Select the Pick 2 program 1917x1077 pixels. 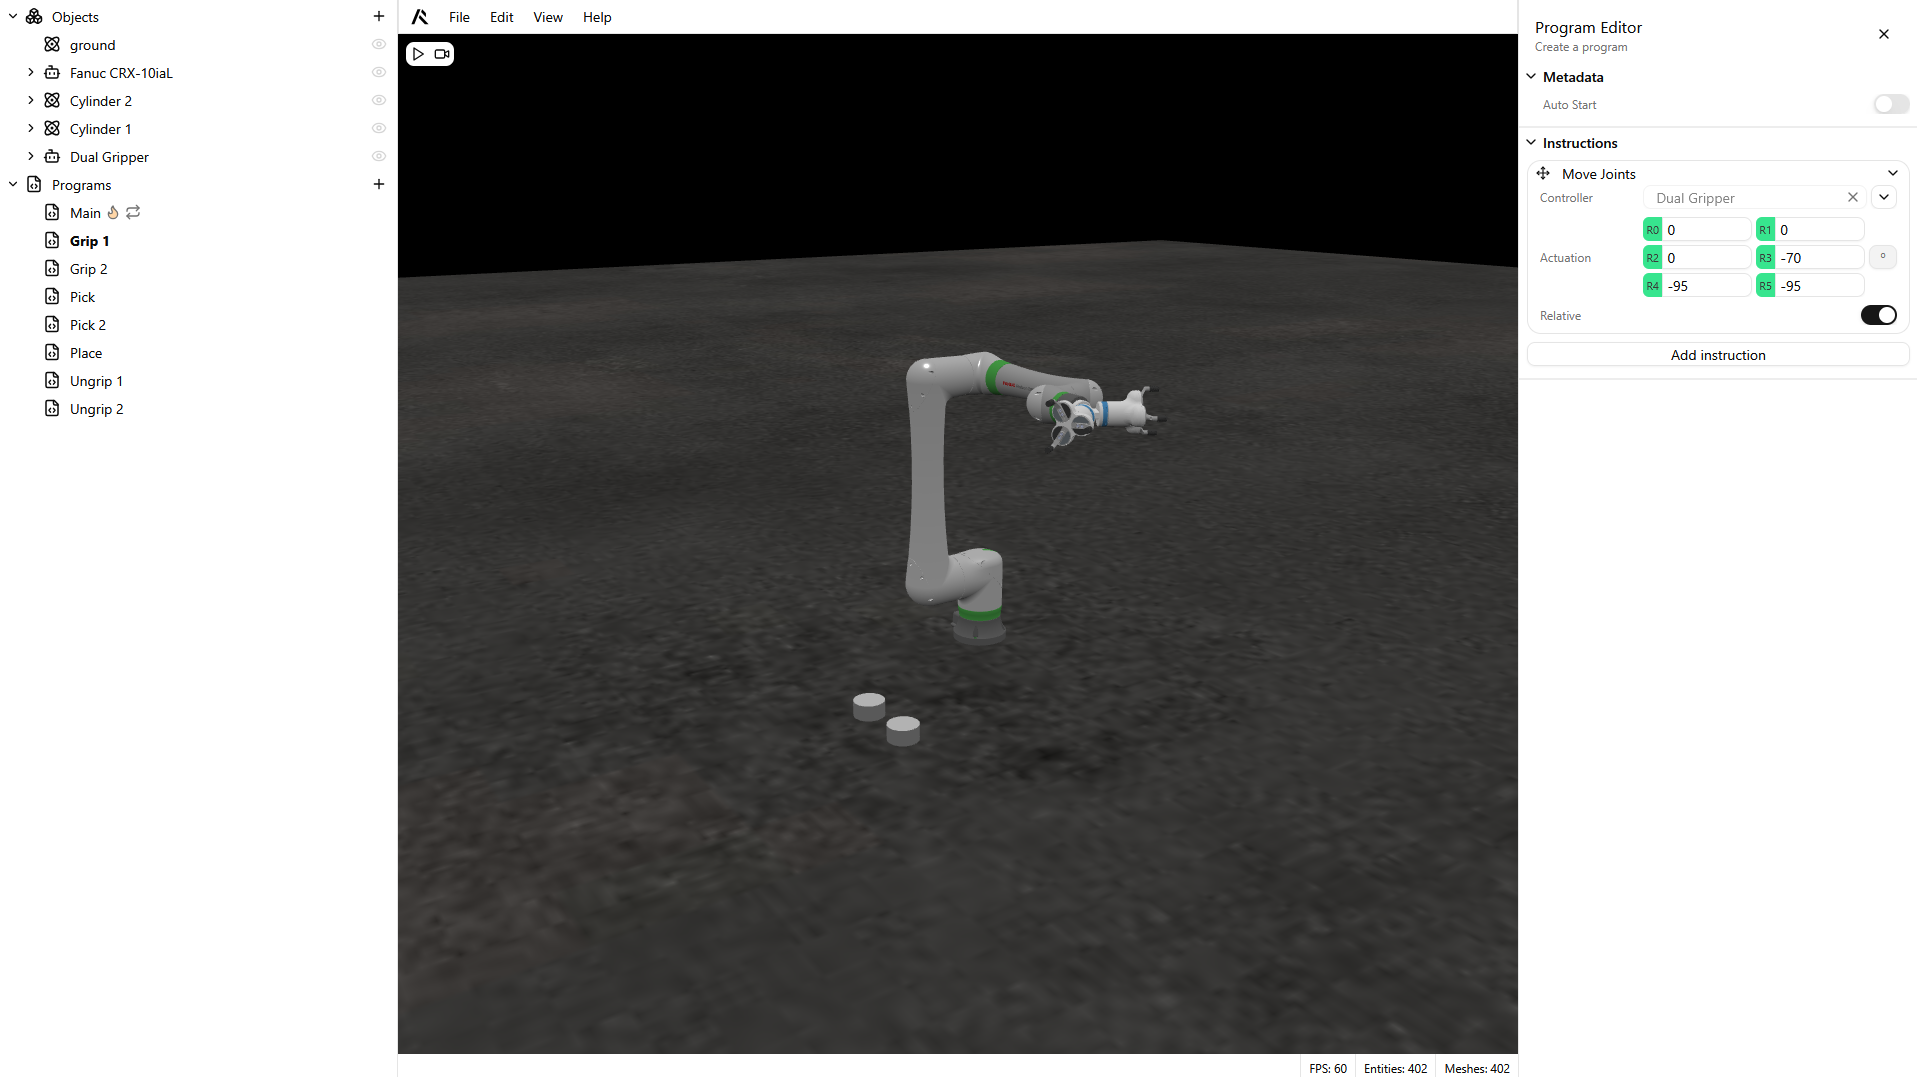[88, 325]
